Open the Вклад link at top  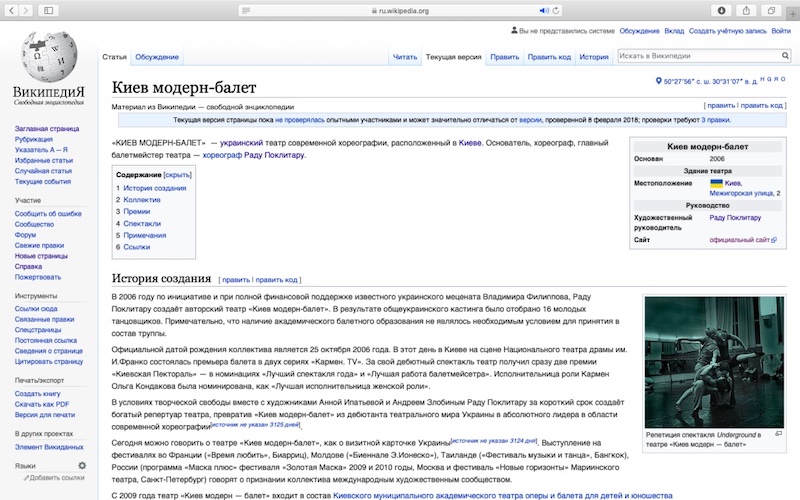coord(674,31)
